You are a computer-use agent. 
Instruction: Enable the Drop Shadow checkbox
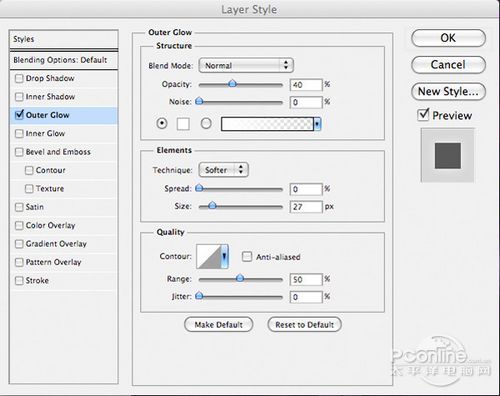click(x=19, y=79)
